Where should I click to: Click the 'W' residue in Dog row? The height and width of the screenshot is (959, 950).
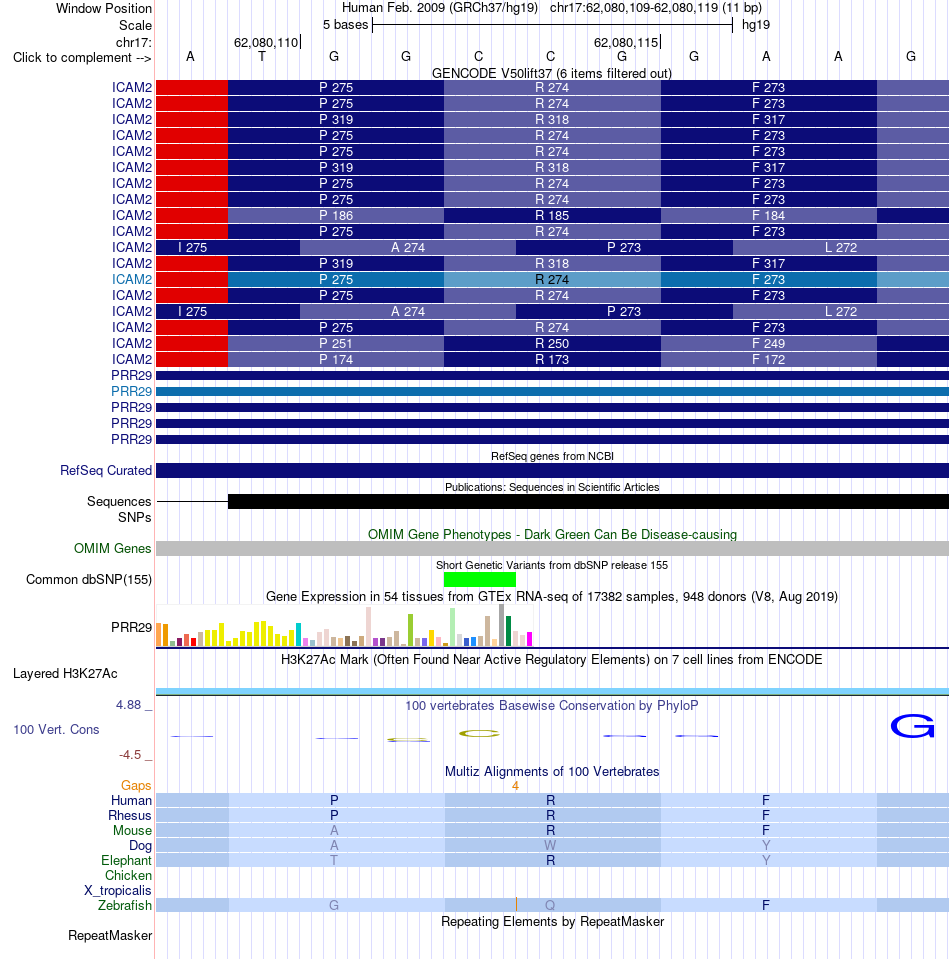pyautogui.click(x=551, y=845)
